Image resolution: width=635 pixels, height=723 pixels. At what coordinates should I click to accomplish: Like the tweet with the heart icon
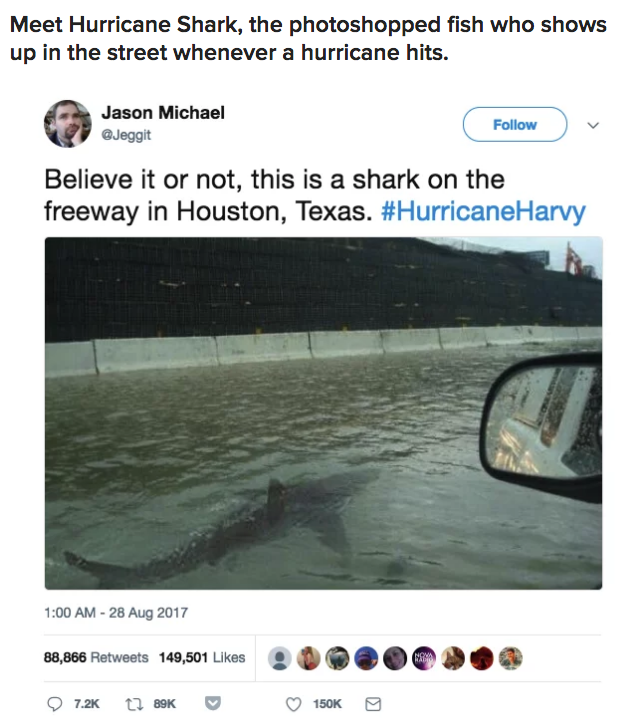[x=295, y=704]
